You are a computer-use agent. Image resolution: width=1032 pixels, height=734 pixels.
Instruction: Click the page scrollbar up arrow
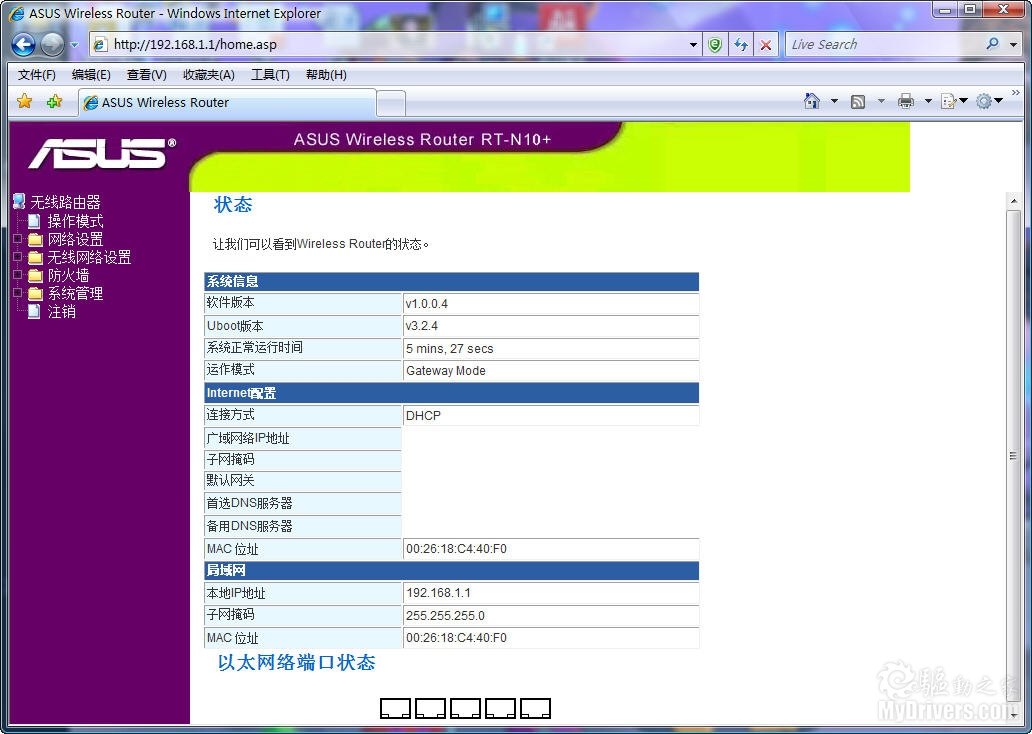1014,202
